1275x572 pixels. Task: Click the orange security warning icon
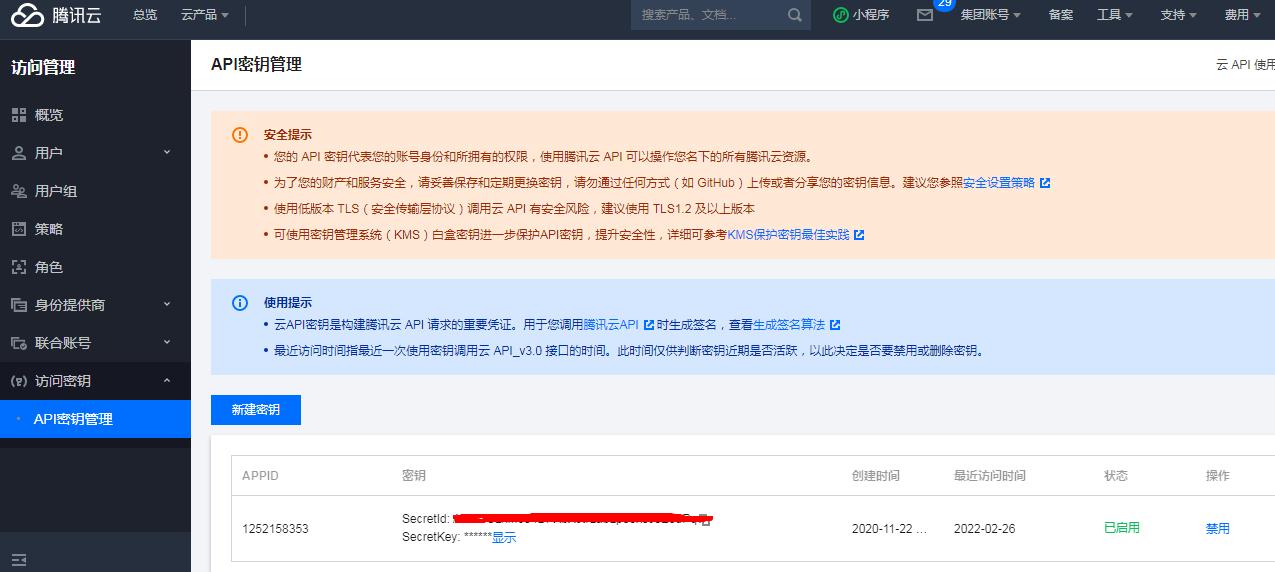[x=240, y=135]
